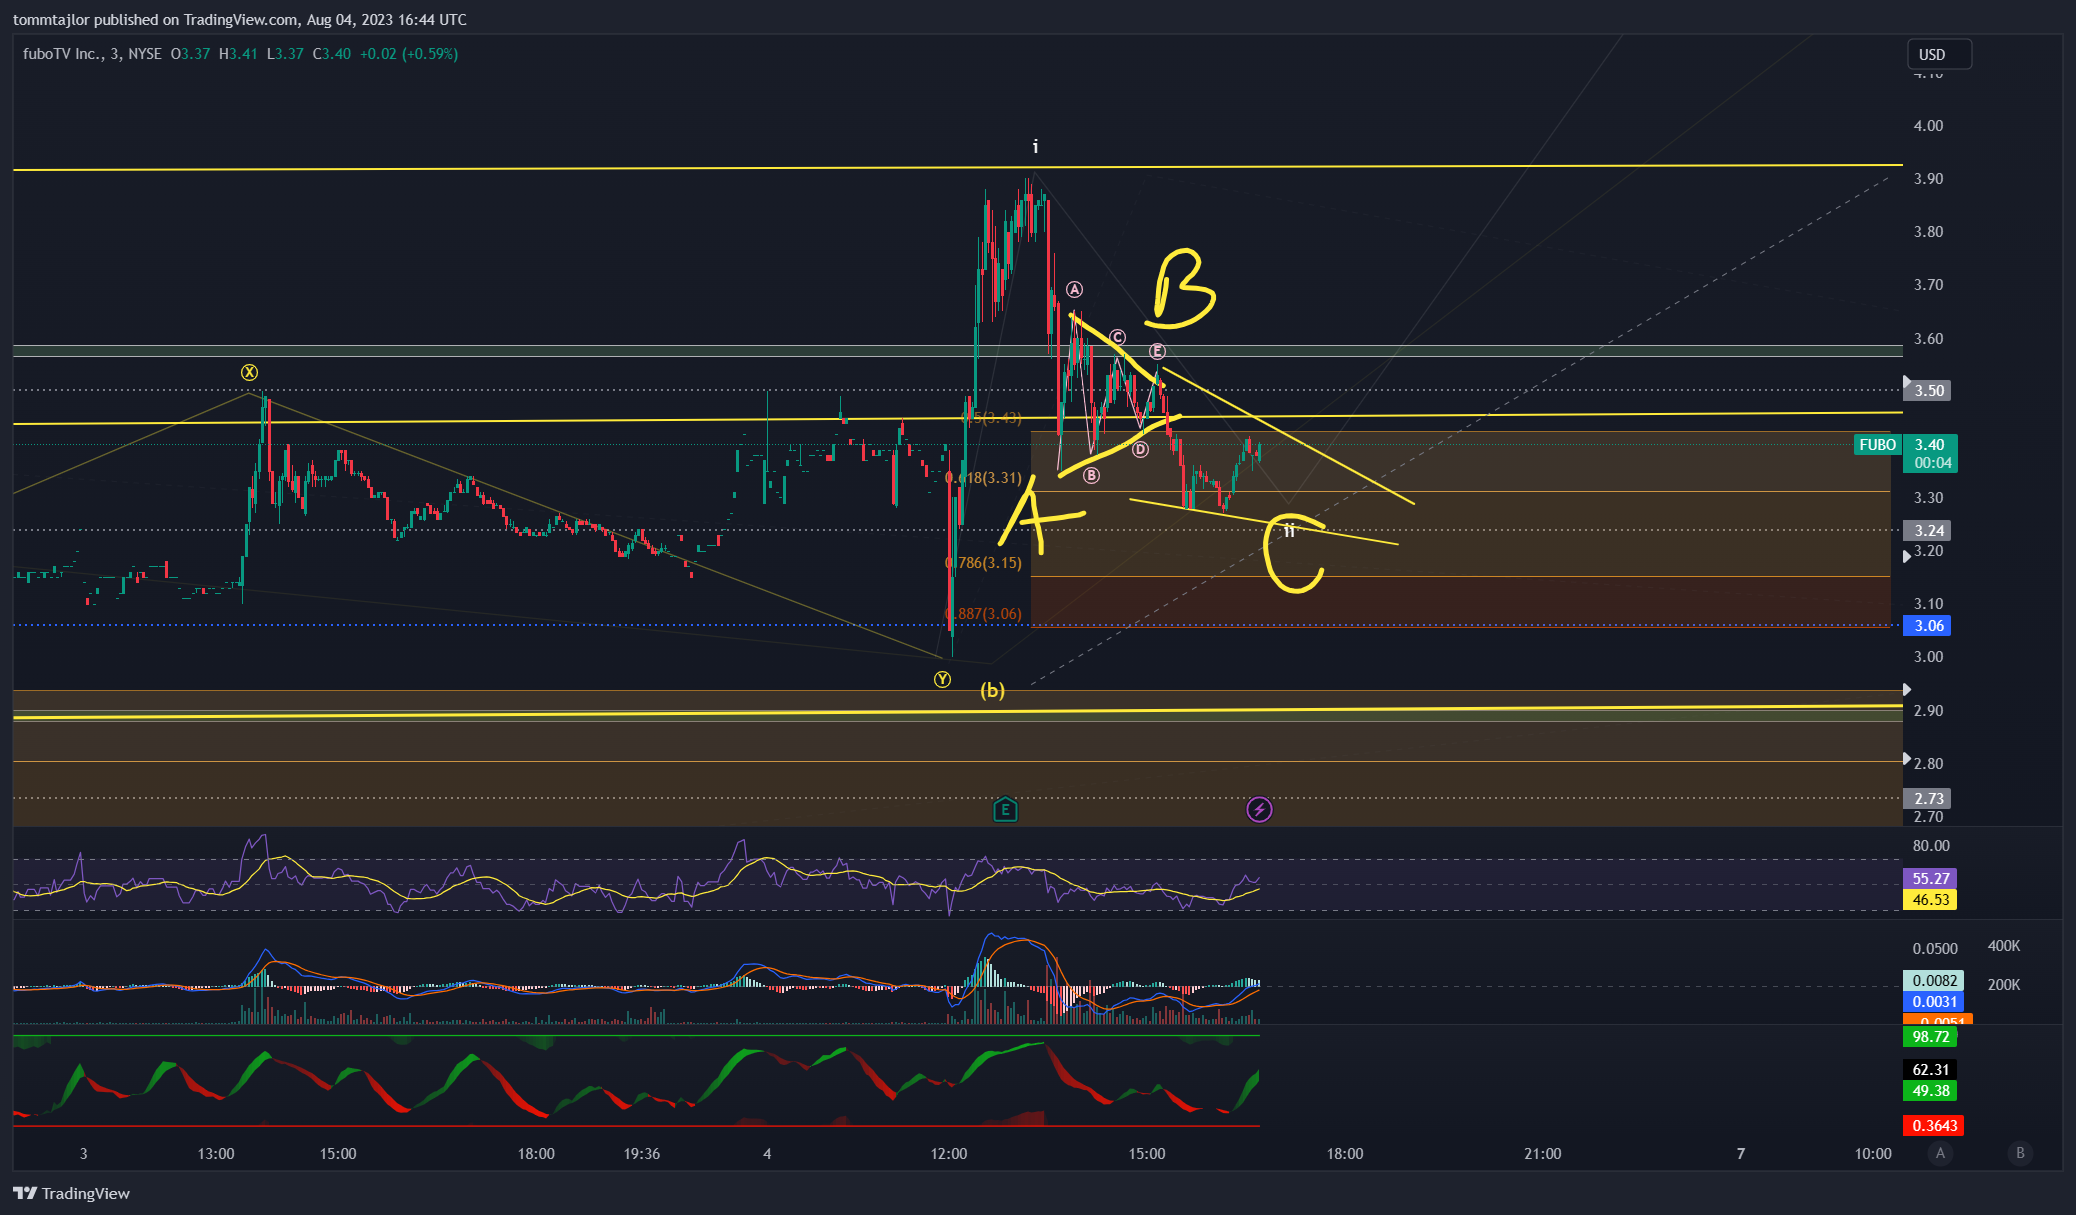
Task: Select the blue 3.06 price label
Action: click(x=1929, y=625)
